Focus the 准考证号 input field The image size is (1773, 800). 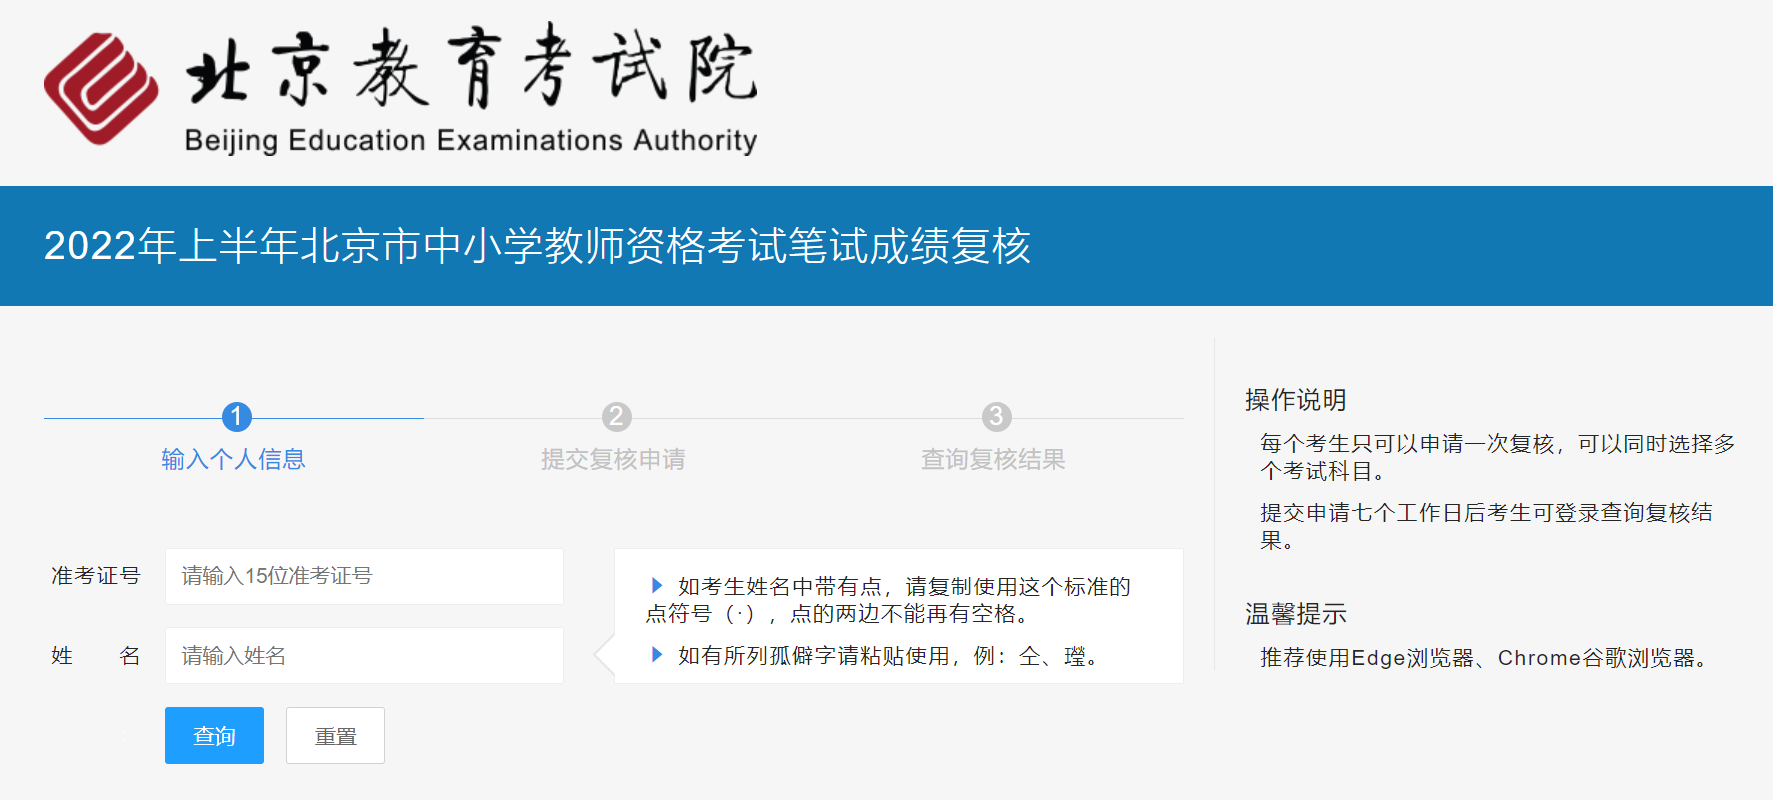(x=364, y=576)
